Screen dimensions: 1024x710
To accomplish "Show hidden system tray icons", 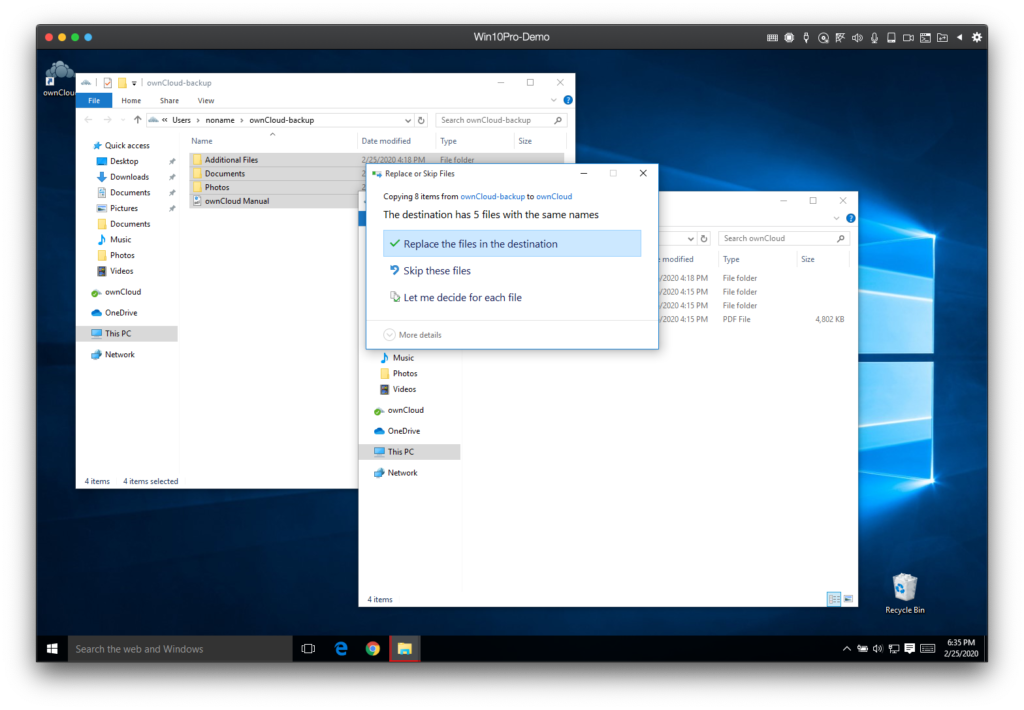I will (x=846, y=649).
